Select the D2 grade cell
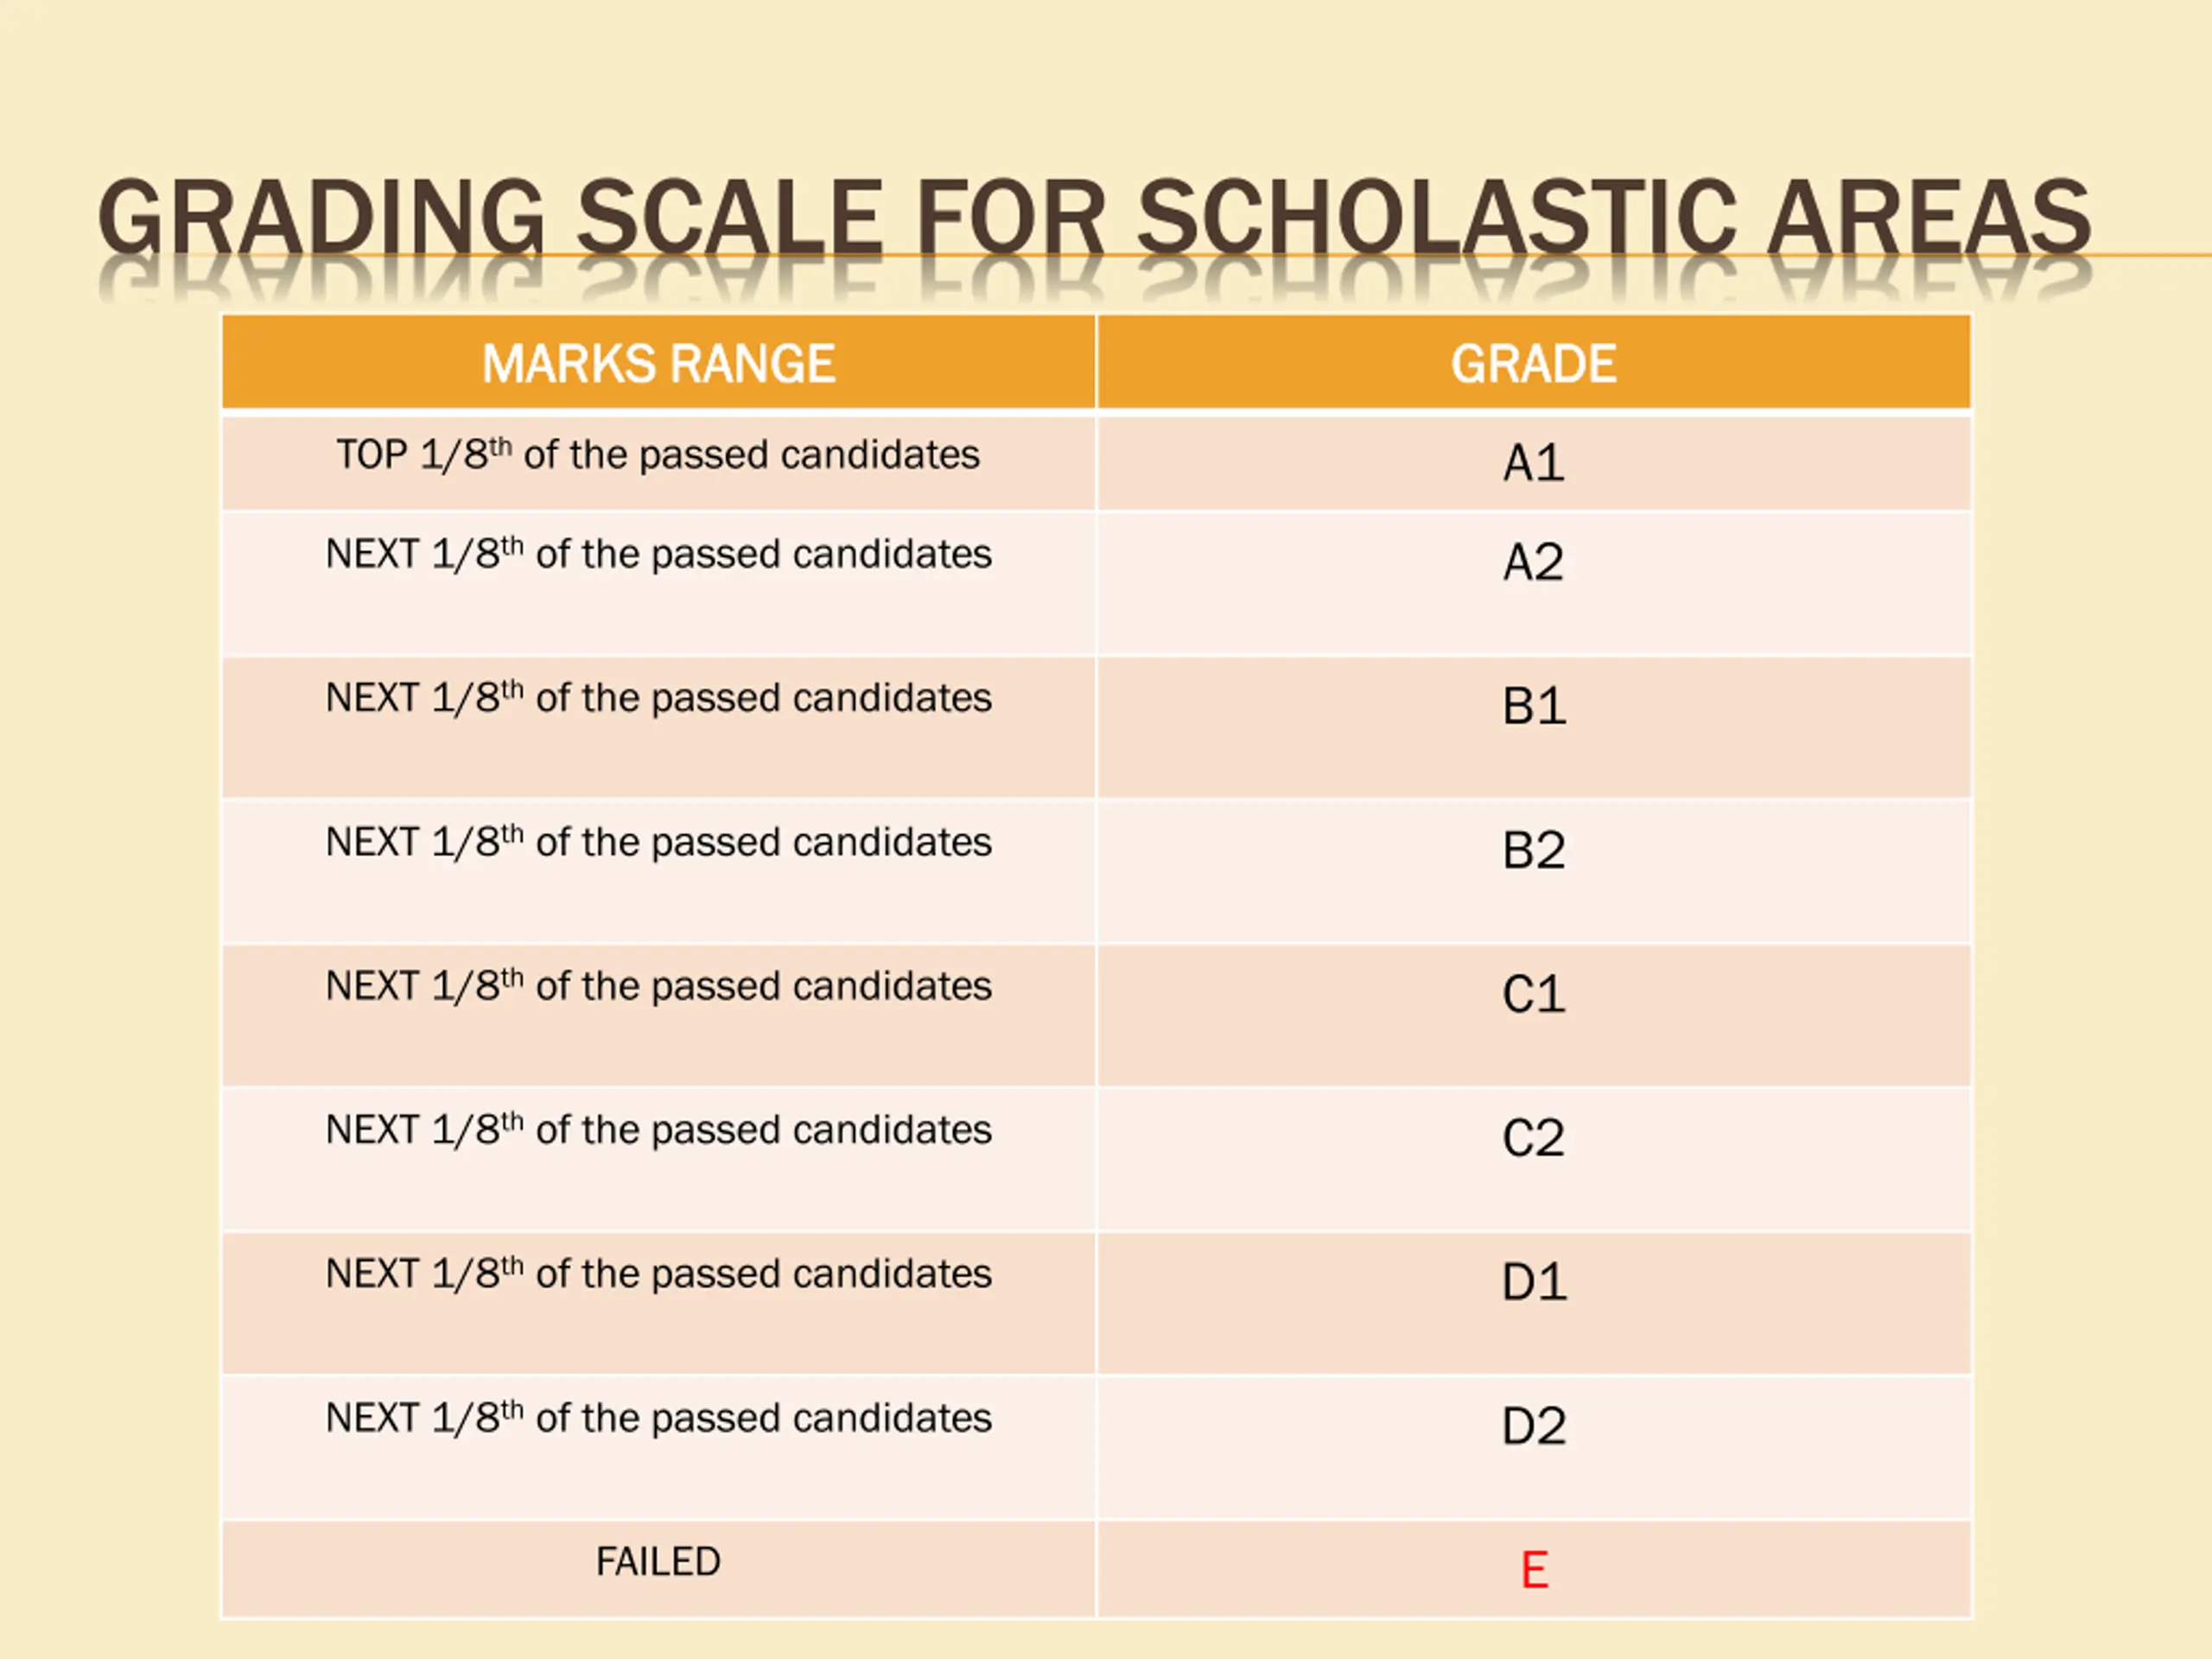The width and height of the screenshot is (2212, 1659). (x=1534, y=1448)
